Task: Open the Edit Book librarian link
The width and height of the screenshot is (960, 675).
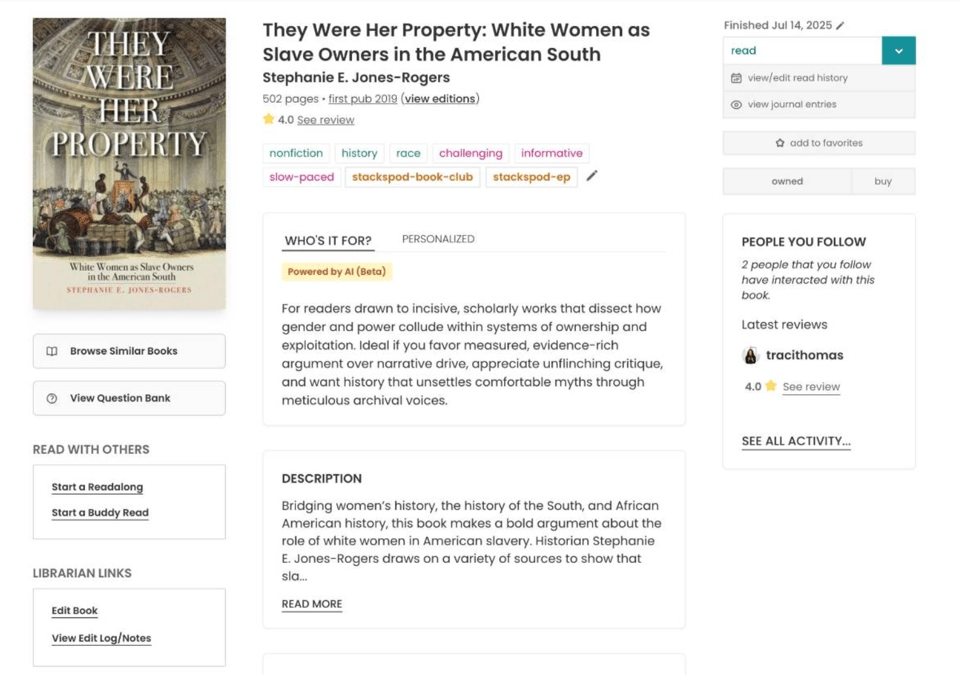Action: 74,610
